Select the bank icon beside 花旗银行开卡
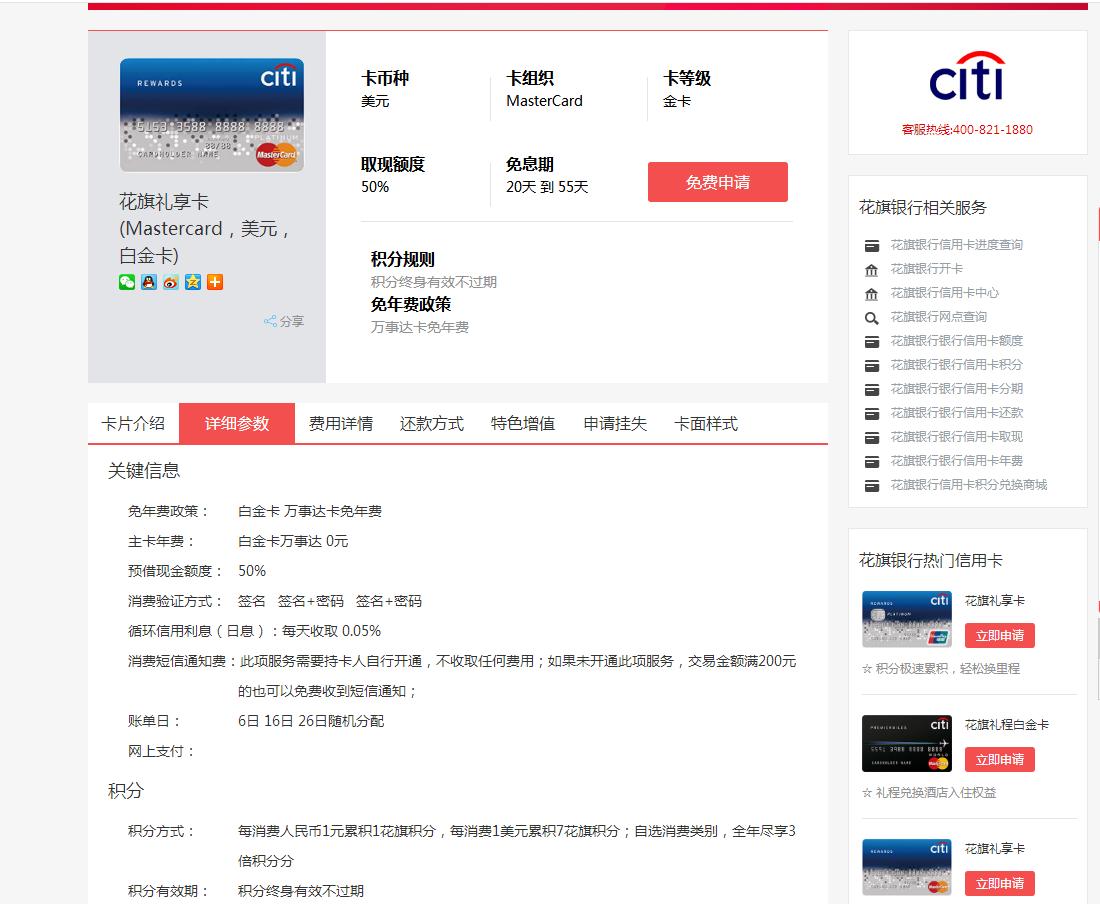Image resolution: width=1100 pixels, height=904 pixels. (871, 268)
